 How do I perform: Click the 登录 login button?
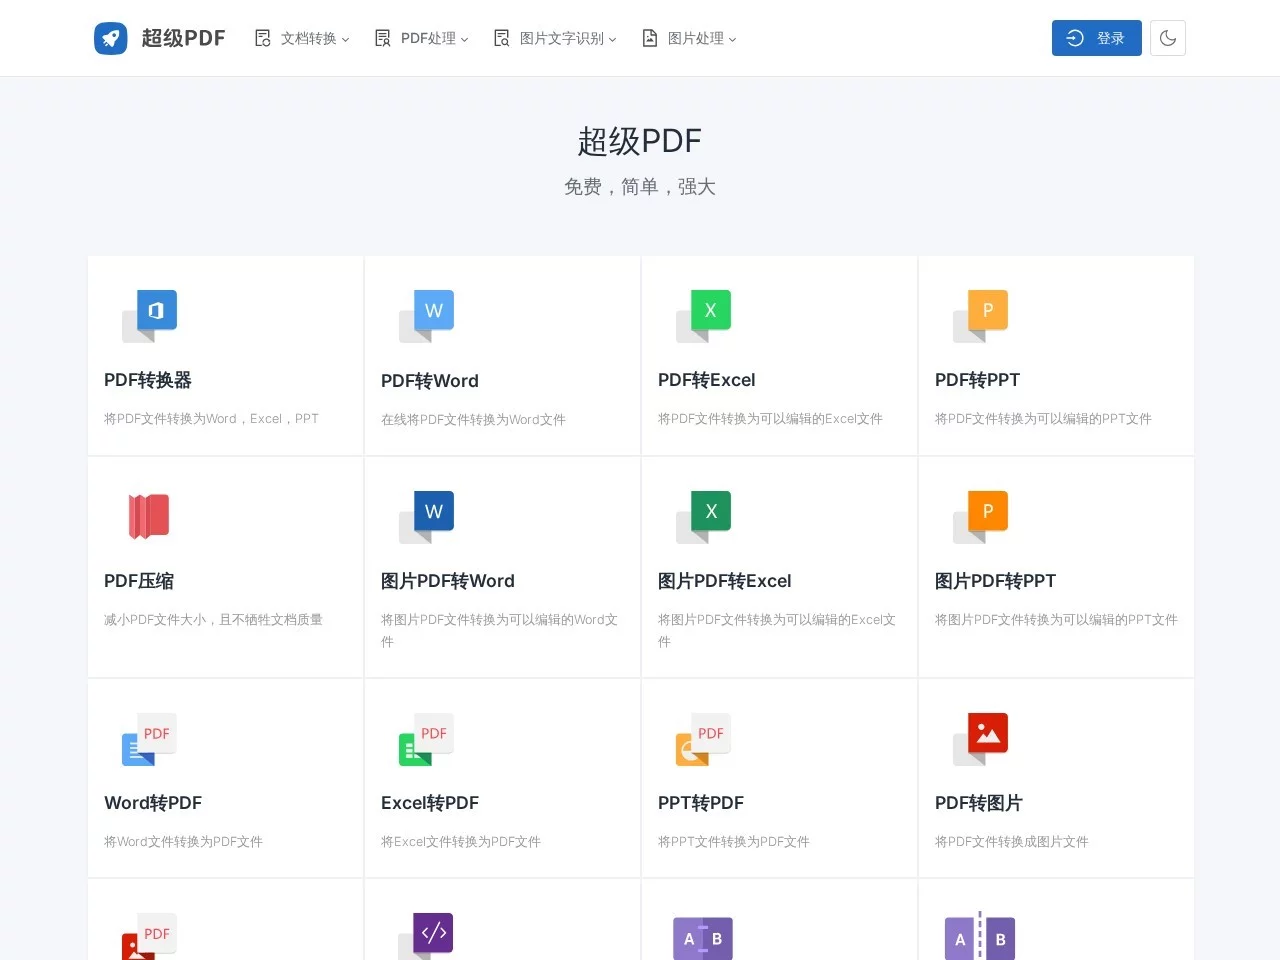1096,37
